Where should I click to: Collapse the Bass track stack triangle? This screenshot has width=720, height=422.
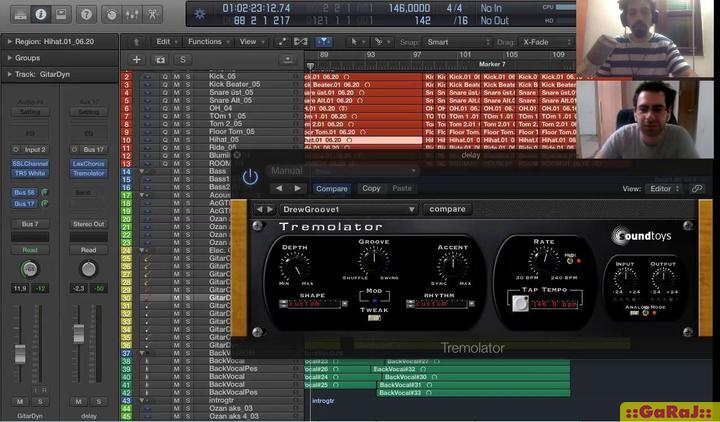(142, 171)
